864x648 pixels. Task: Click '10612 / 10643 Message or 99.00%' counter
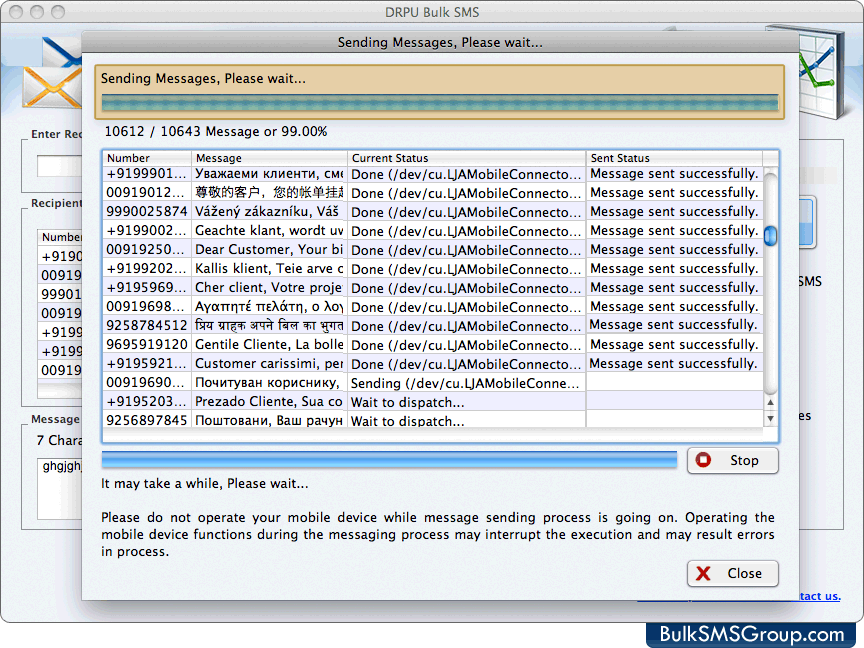pos(216,132)
